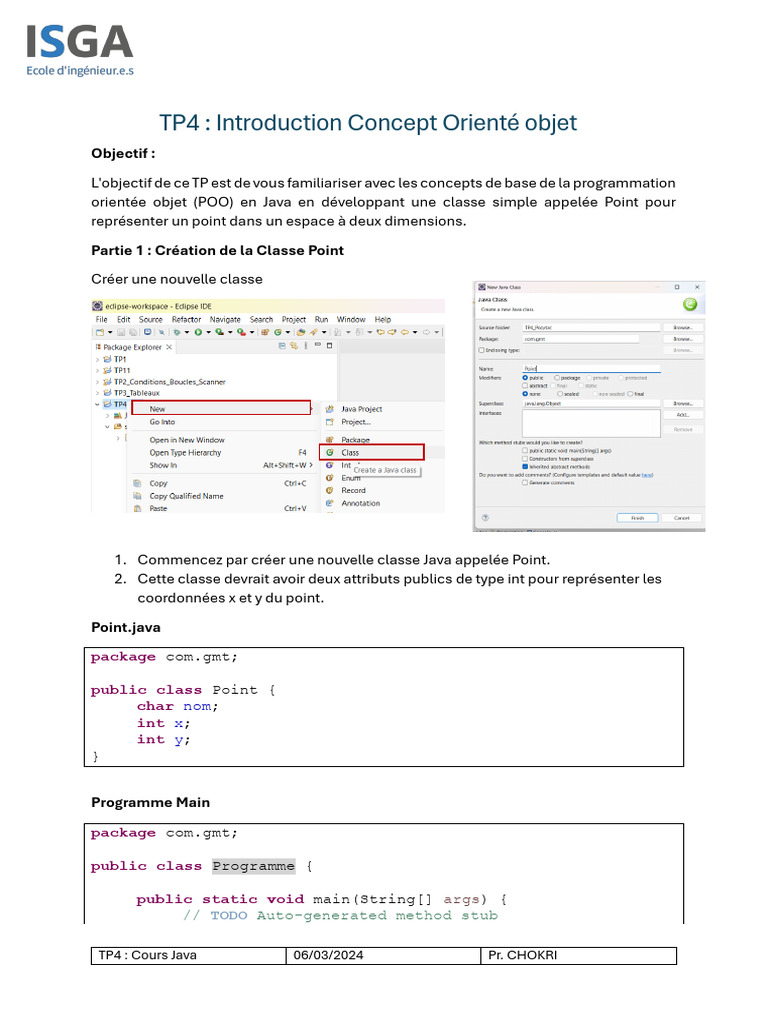Check Constructors from superclass checkbox

(x=525, y=458)
